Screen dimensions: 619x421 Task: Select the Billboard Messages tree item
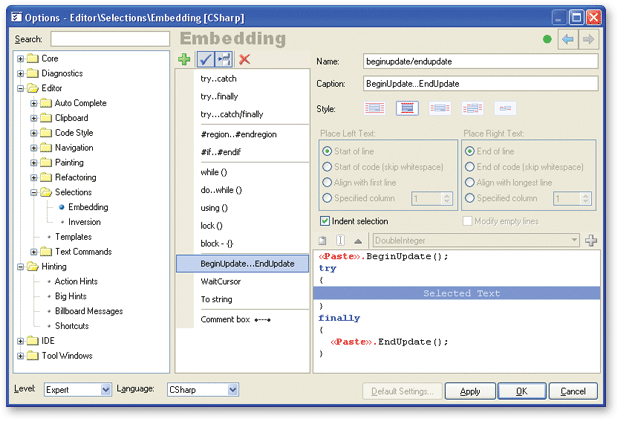click(89, 311)
